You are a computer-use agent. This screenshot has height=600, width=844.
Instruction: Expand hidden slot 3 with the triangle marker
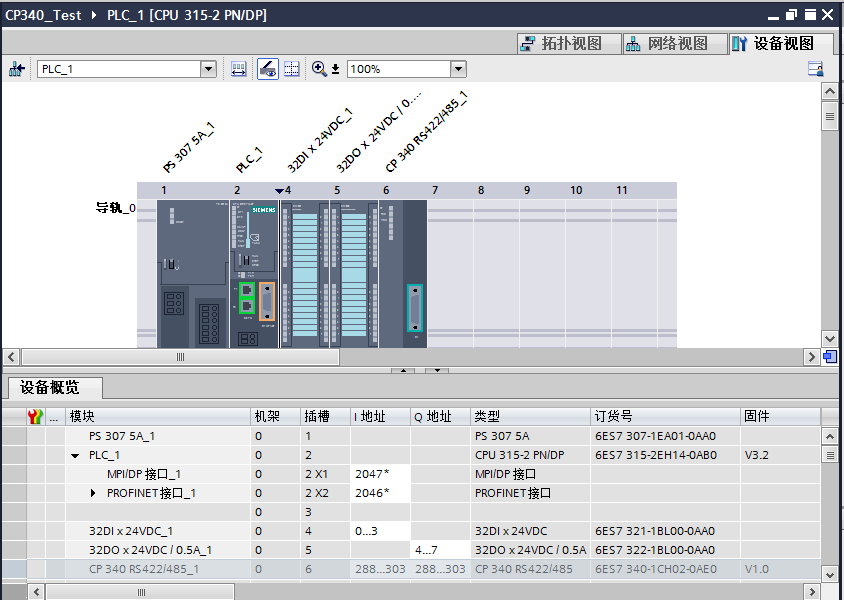(279, 190)
